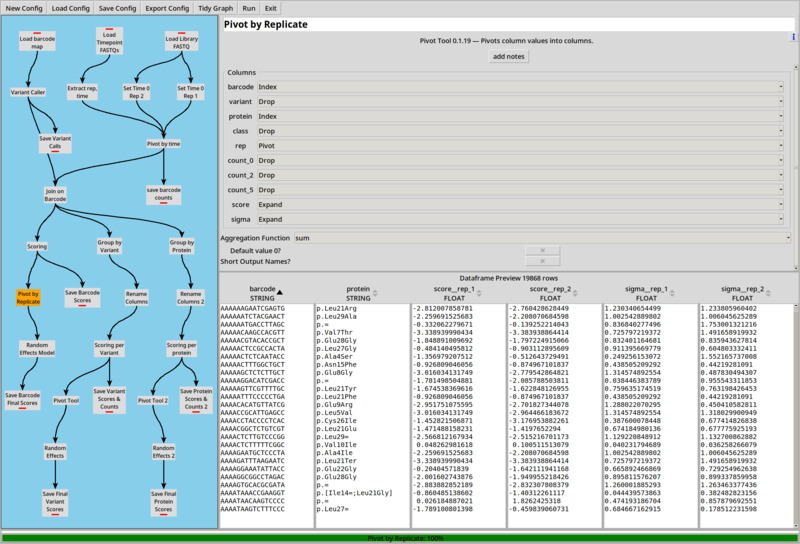Select the Pivot Tool node

(x=66, y=401)
